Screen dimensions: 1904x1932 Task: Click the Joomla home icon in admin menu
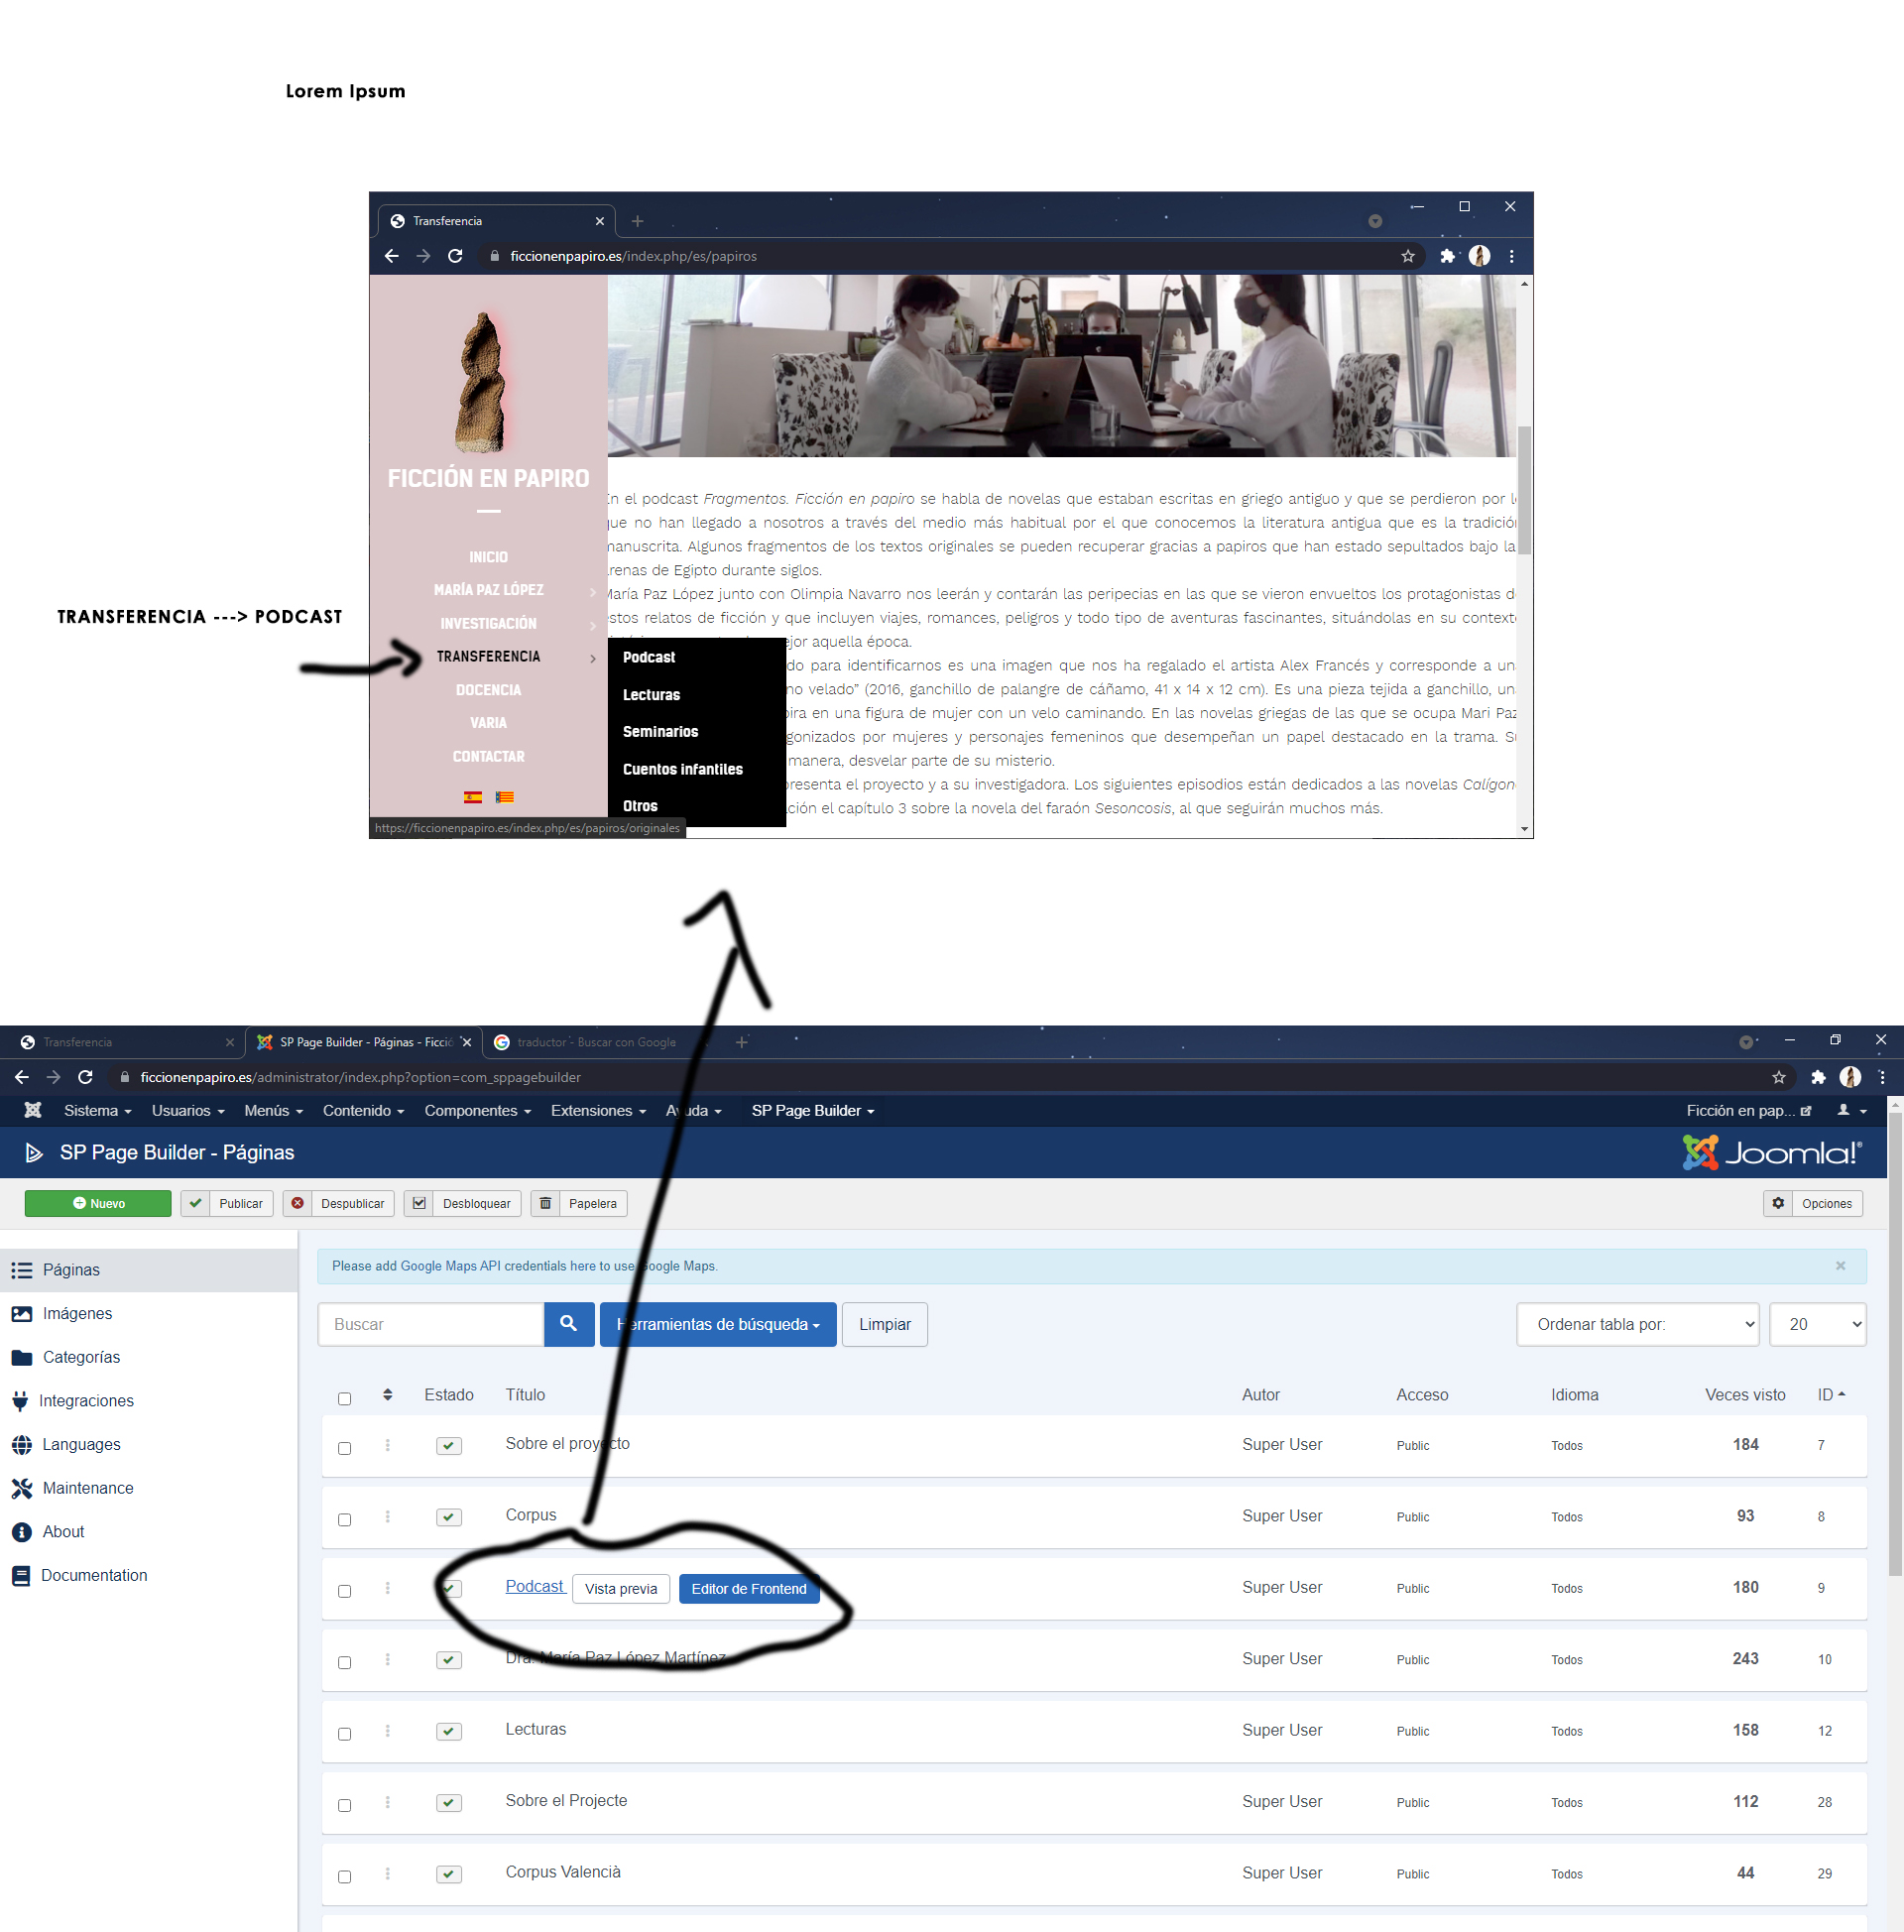[33, 1110]
